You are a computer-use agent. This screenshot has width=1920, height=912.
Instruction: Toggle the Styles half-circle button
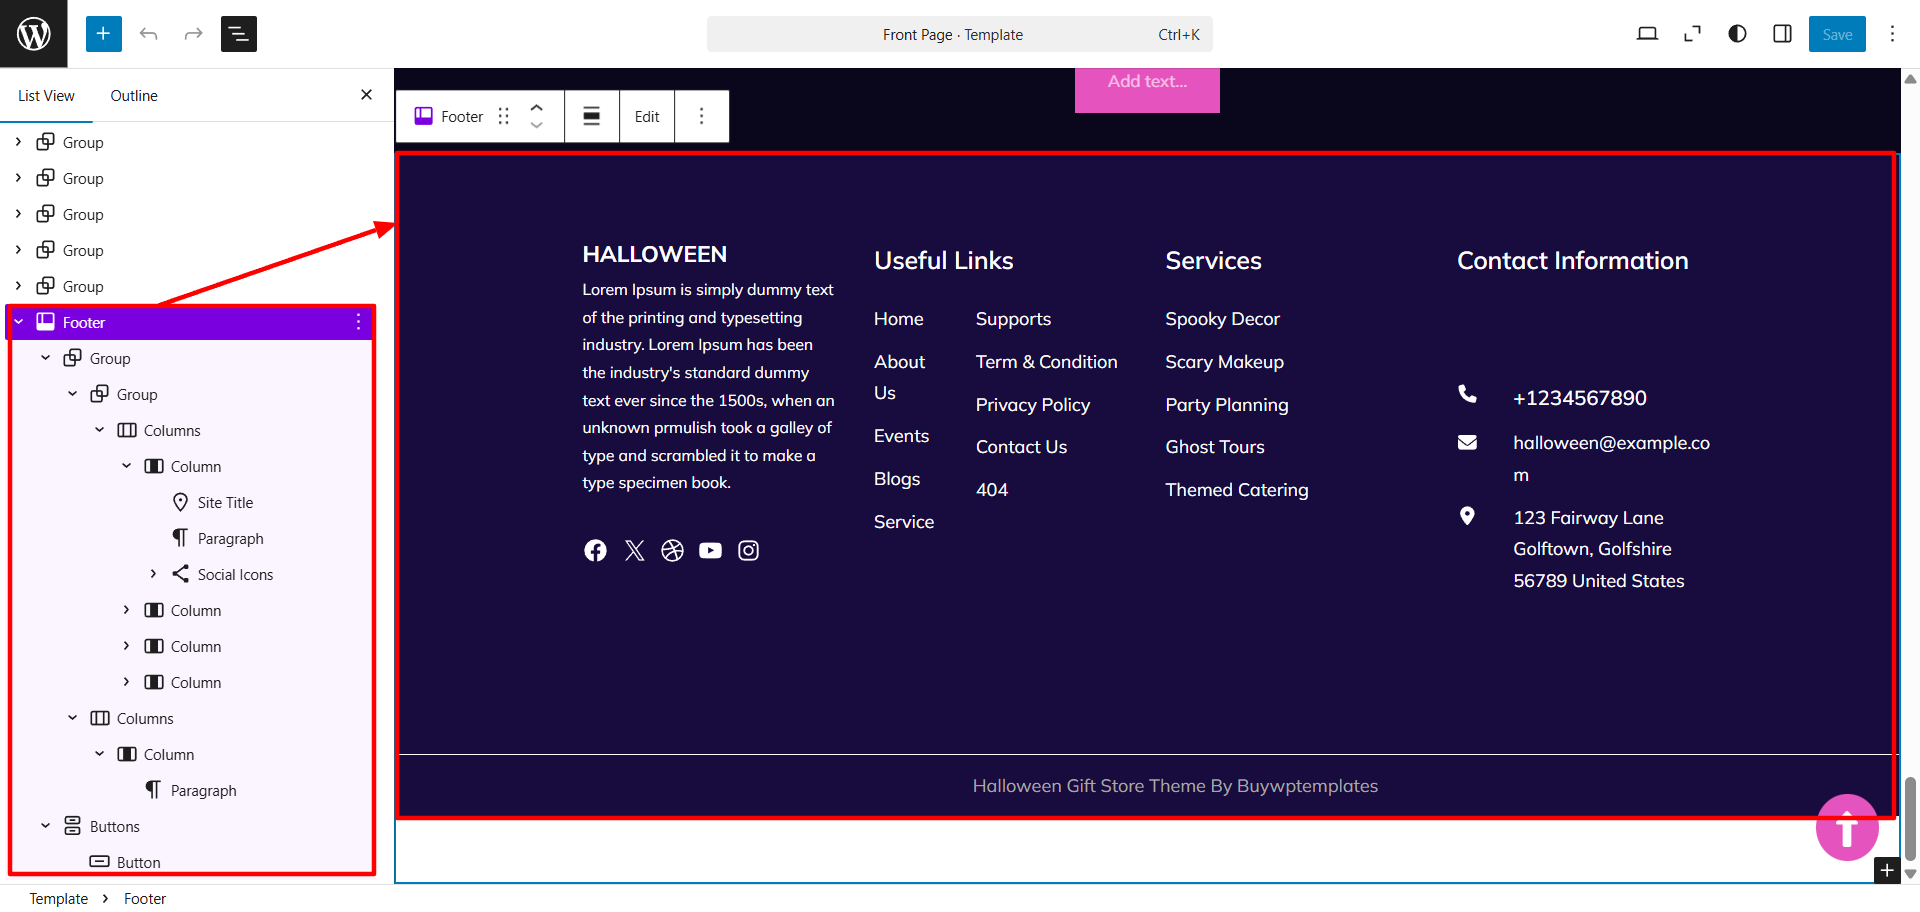click(1737, 34)
